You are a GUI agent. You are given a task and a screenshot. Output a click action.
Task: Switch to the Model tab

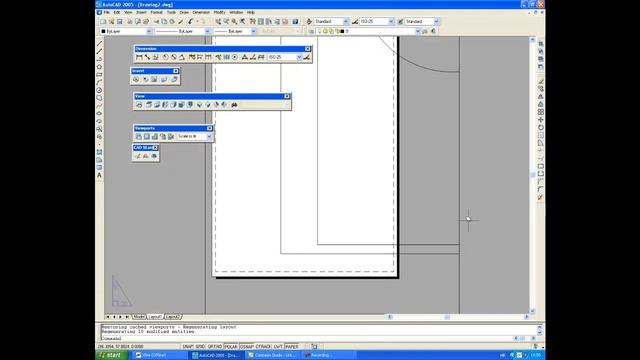(139, 317)
